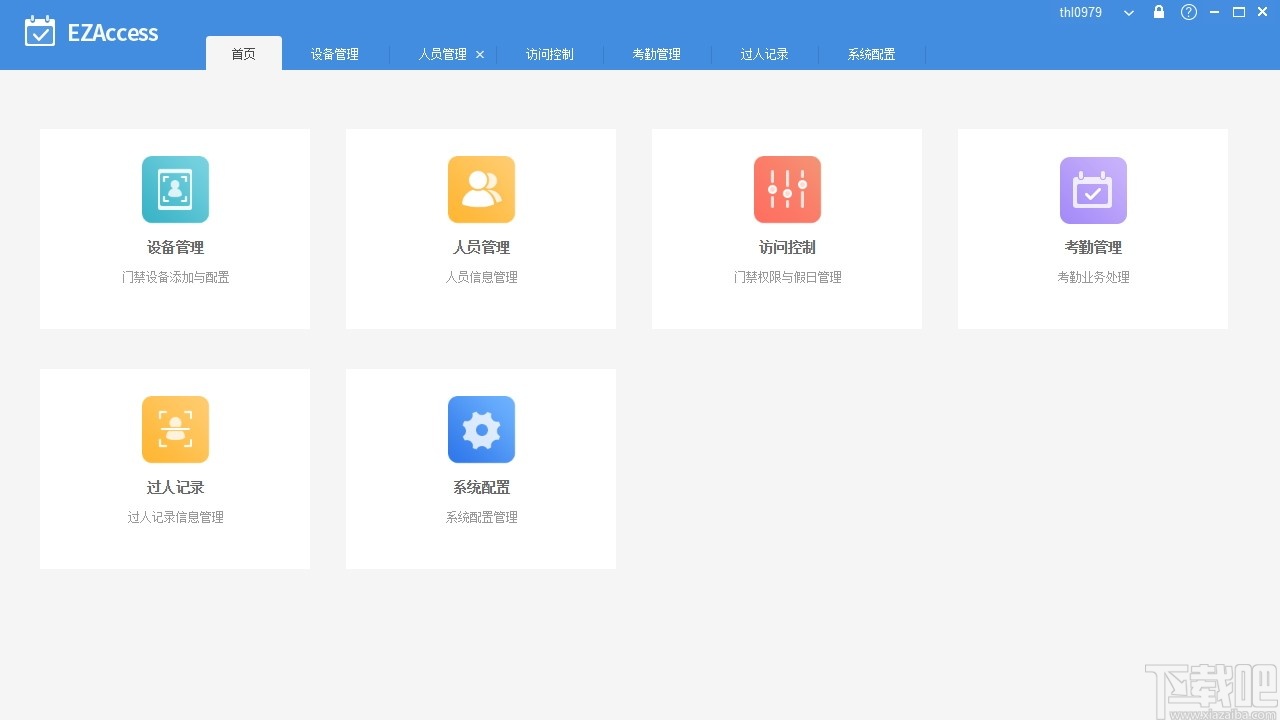Switch to the 首页 tab

243,54
